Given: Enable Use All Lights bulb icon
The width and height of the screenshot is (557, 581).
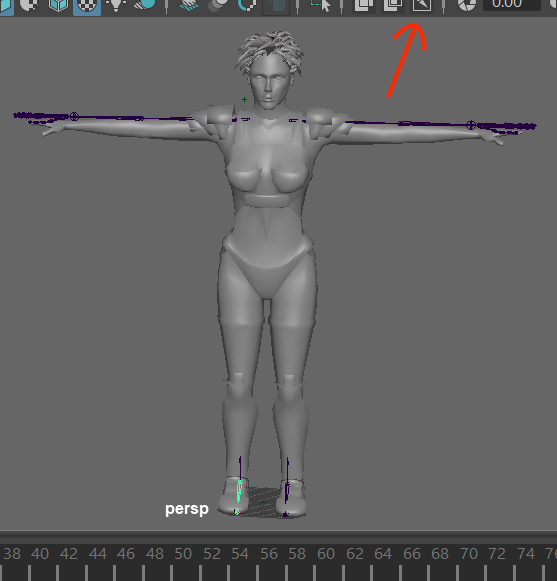Looking at the screenshot, I should point(116,5).
